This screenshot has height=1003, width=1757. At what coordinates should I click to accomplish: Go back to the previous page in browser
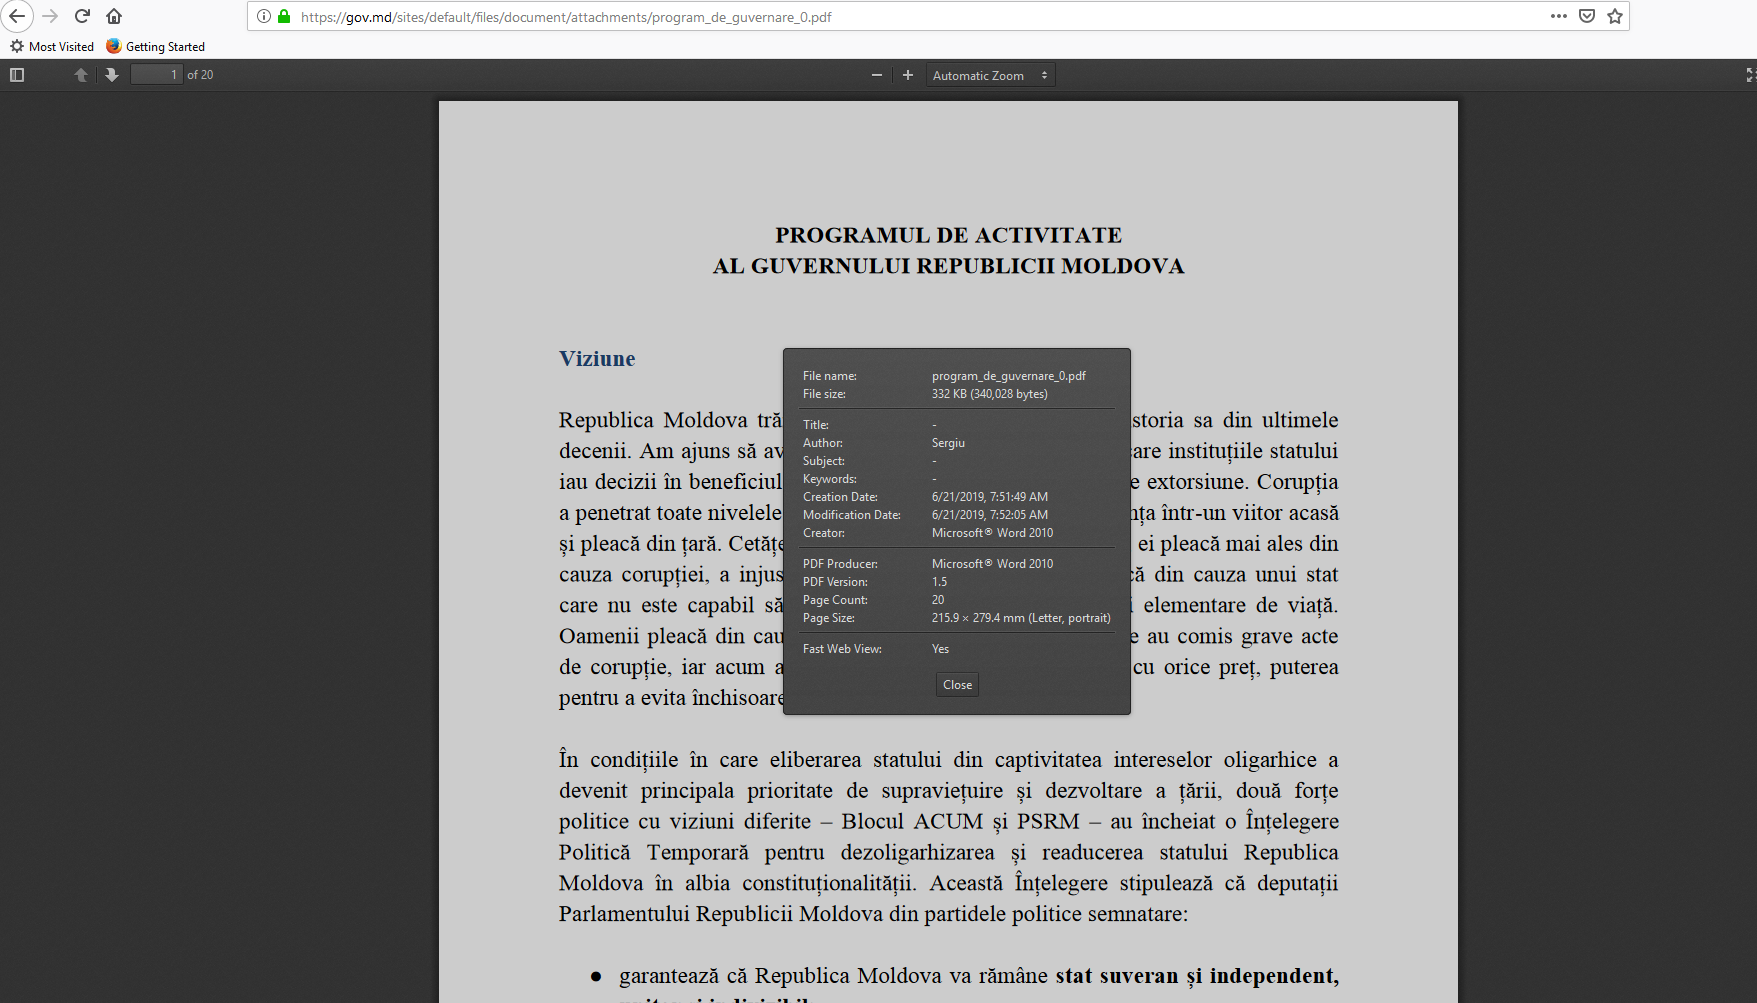pos(17,16)
